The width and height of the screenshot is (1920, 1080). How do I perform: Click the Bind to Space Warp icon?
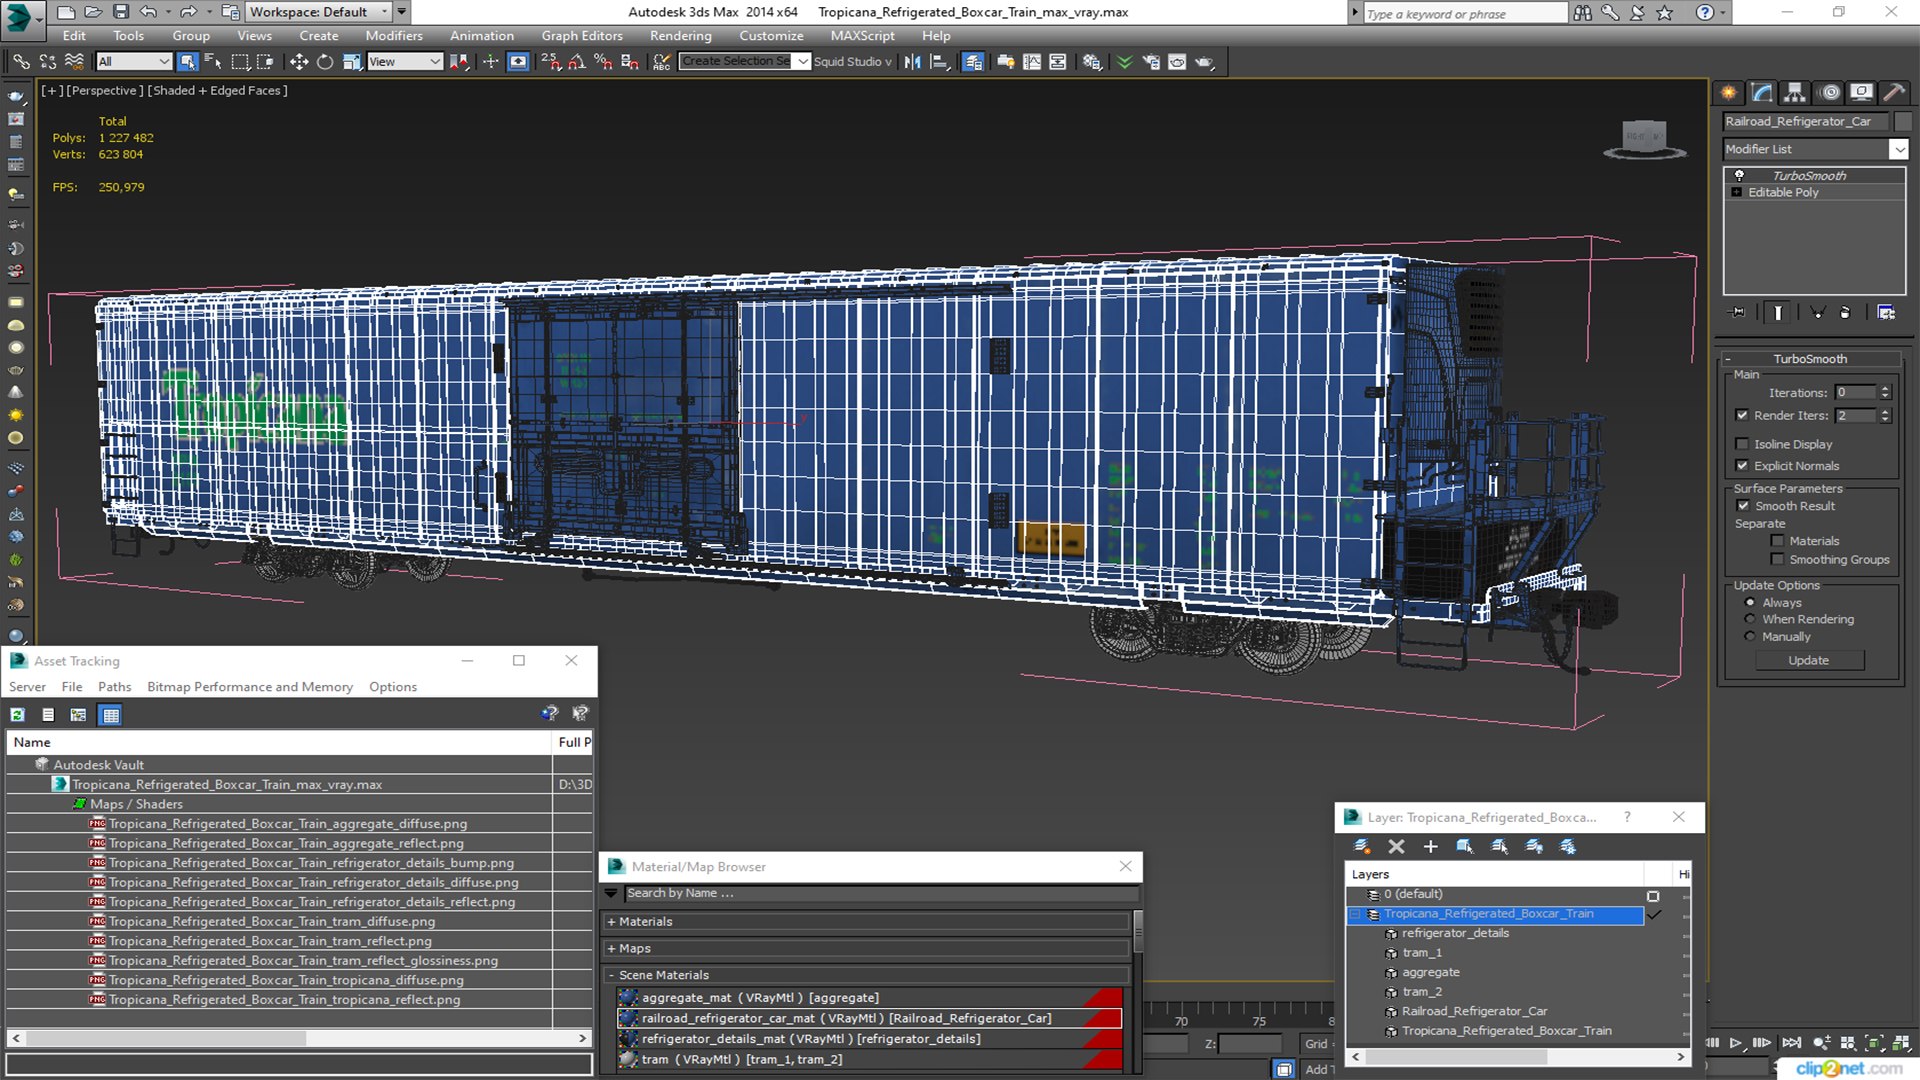[74, 62]
